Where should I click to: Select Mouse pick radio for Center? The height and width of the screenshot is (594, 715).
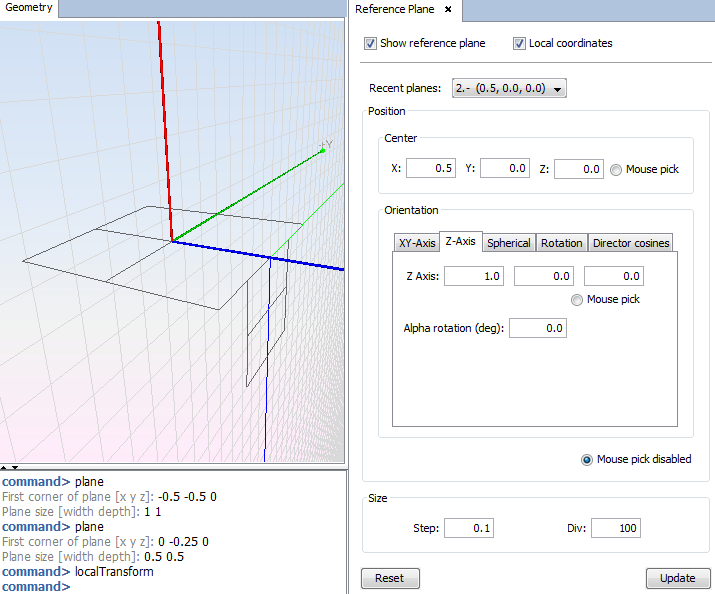point(616,170)
